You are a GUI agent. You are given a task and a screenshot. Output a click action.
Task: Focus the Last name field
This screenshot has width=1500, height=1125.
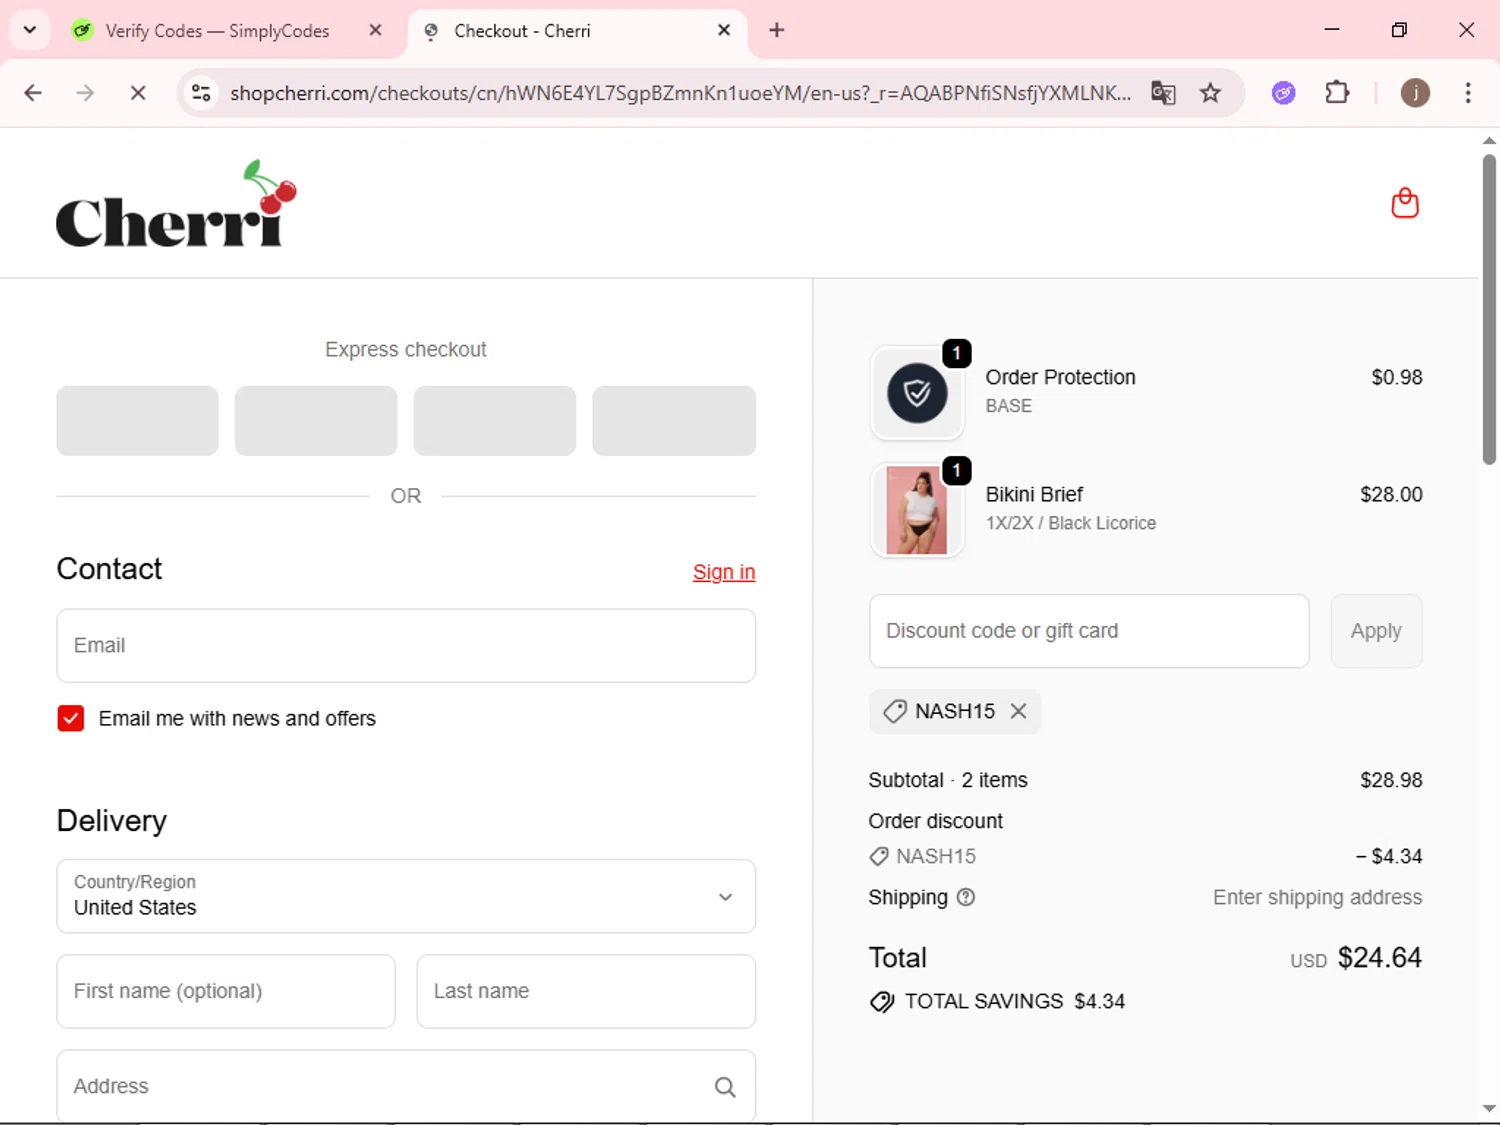(586, 991)
